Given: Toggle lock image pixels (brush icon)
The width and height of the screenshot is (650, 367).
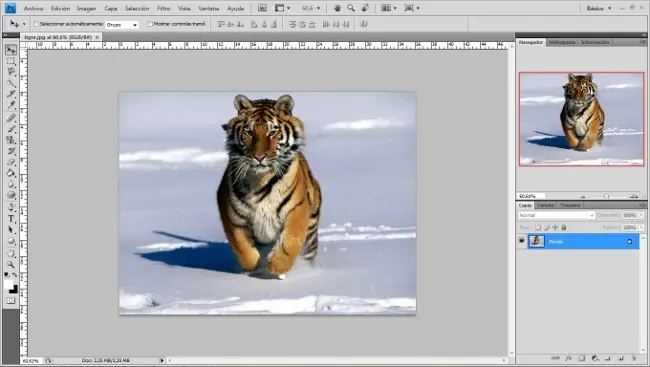Looking at the screenshot, I should (x=546, y=227).
